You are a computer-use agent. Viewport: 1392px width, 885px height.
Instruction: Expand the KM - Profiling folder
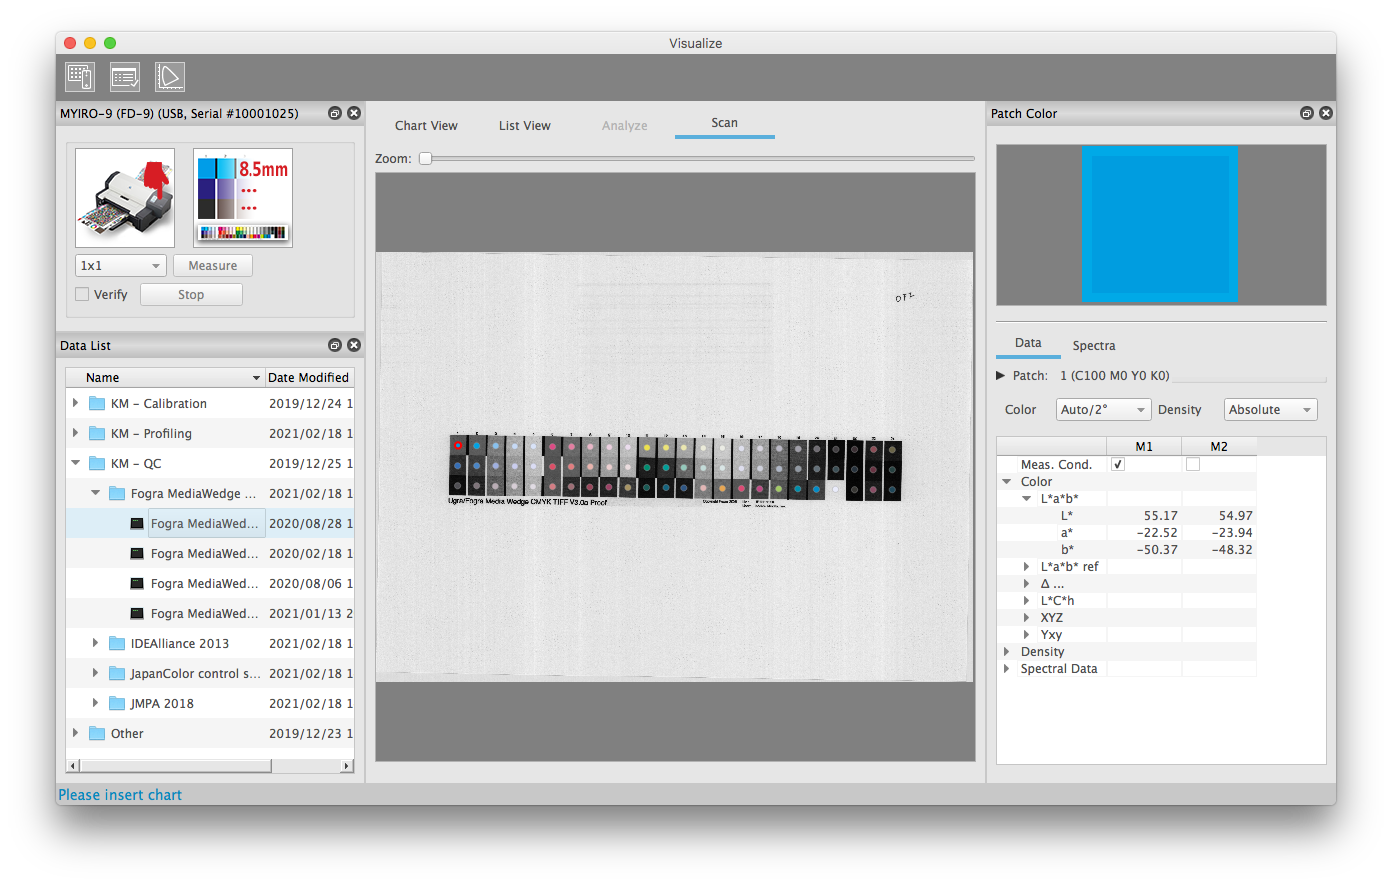[76, 433]
